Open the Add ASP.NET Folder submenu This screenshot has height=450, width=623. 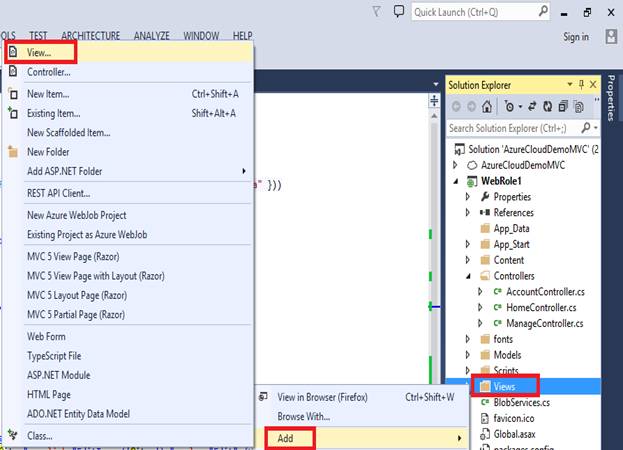click(128, 171)
